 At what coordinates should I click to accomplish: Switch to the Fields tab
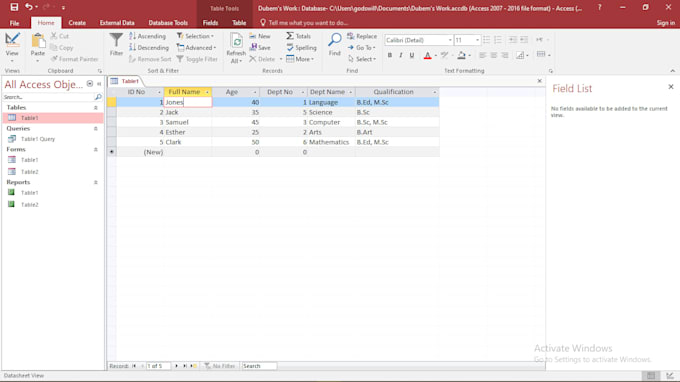210,23
